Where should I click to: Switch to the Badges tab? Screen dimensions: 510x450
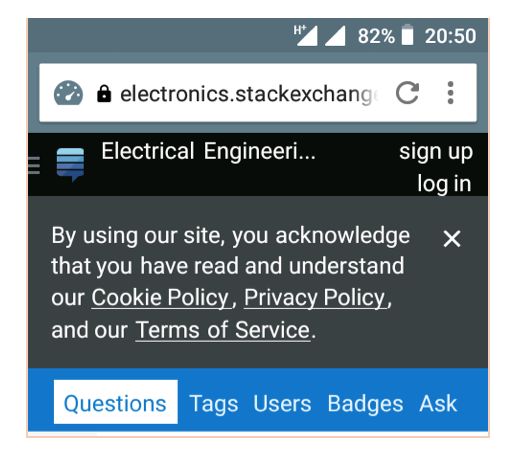coord(365,404)
